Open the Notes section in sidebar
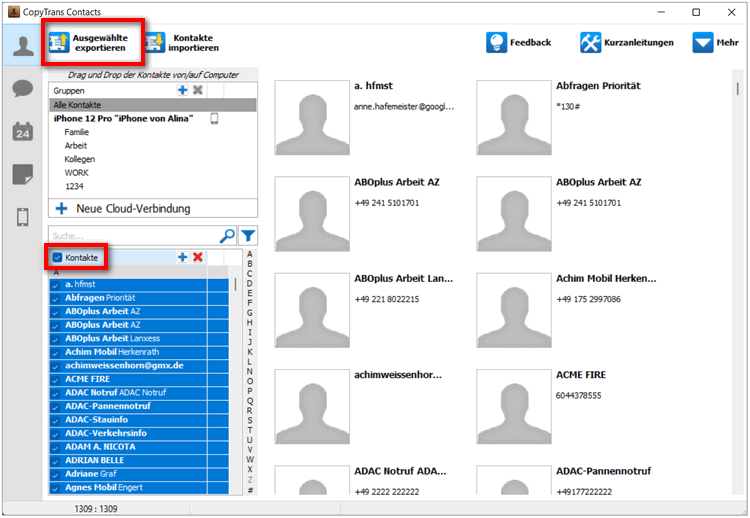Viewport: 750px width, 518px height. tap(23, 175)
